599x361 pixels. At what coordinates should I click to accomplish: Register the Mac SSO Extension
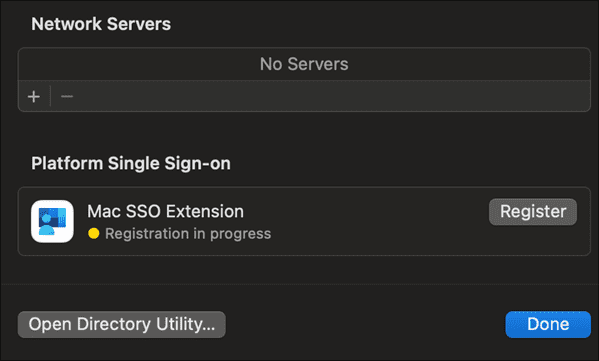pos(533,212)
